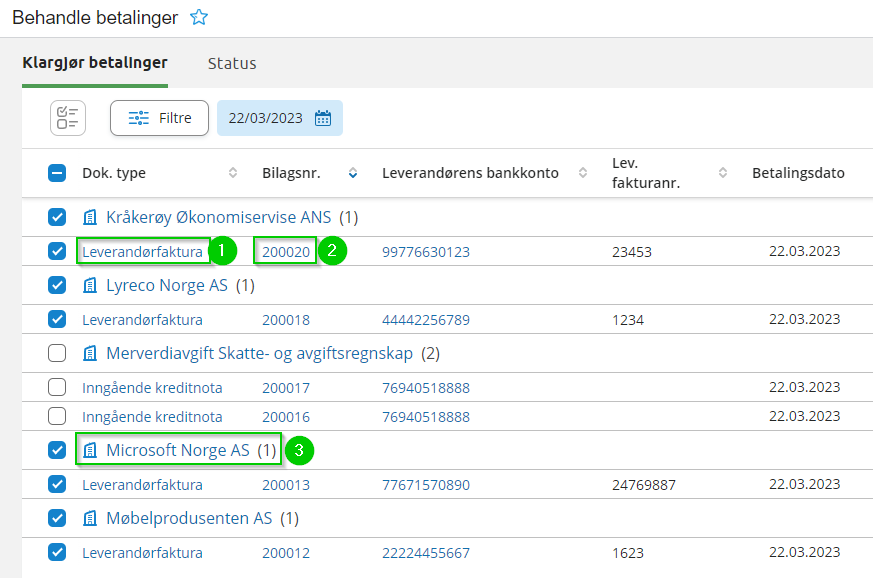
Task: Select supplier invoice number 1234
Action: pos(628,320)
